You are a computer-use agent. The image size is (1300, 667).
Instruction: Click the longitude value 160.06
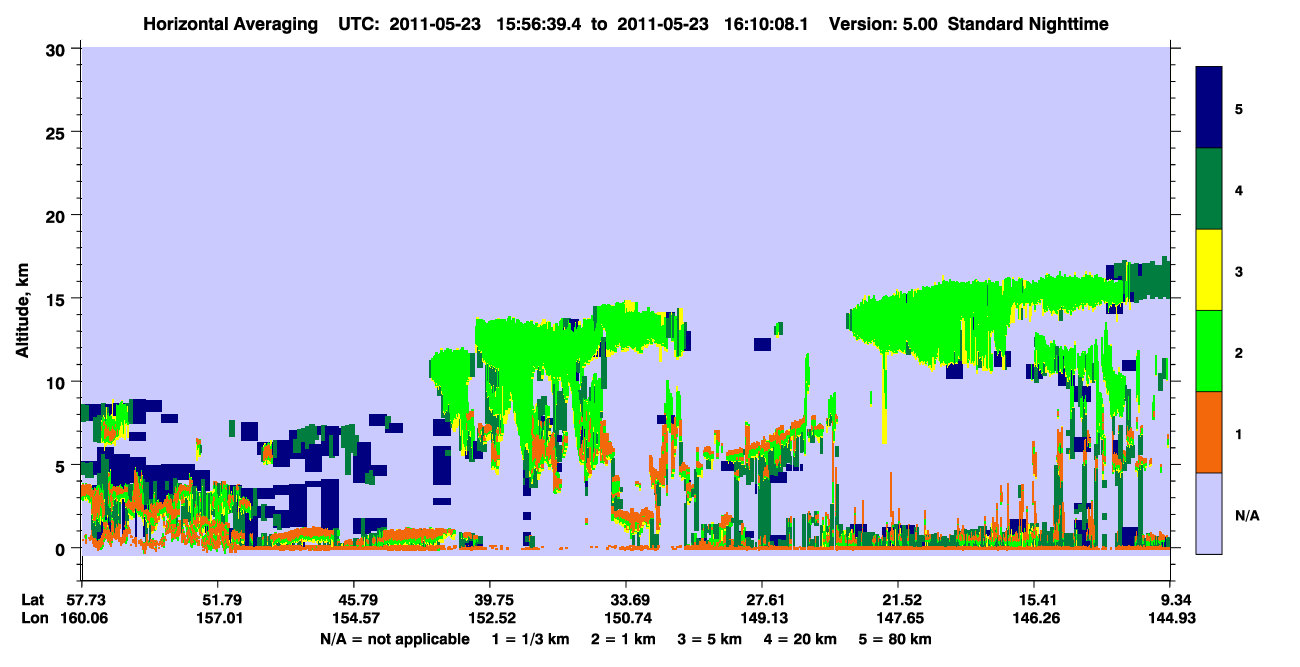[x=82, y=619]
